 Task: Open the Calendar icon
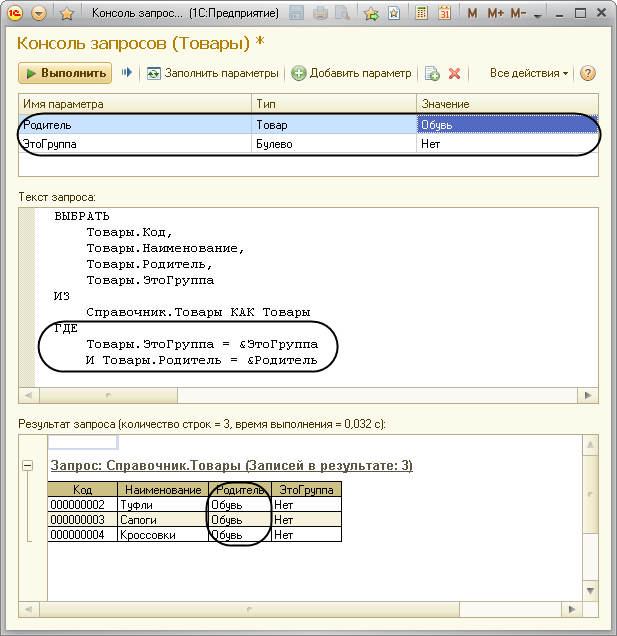445,13
